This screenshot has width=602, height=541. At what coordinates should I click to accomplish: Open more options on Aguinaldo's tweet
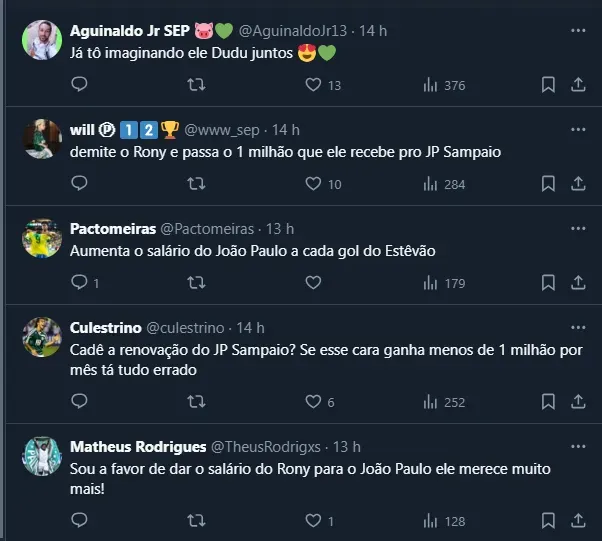[578, 31]
